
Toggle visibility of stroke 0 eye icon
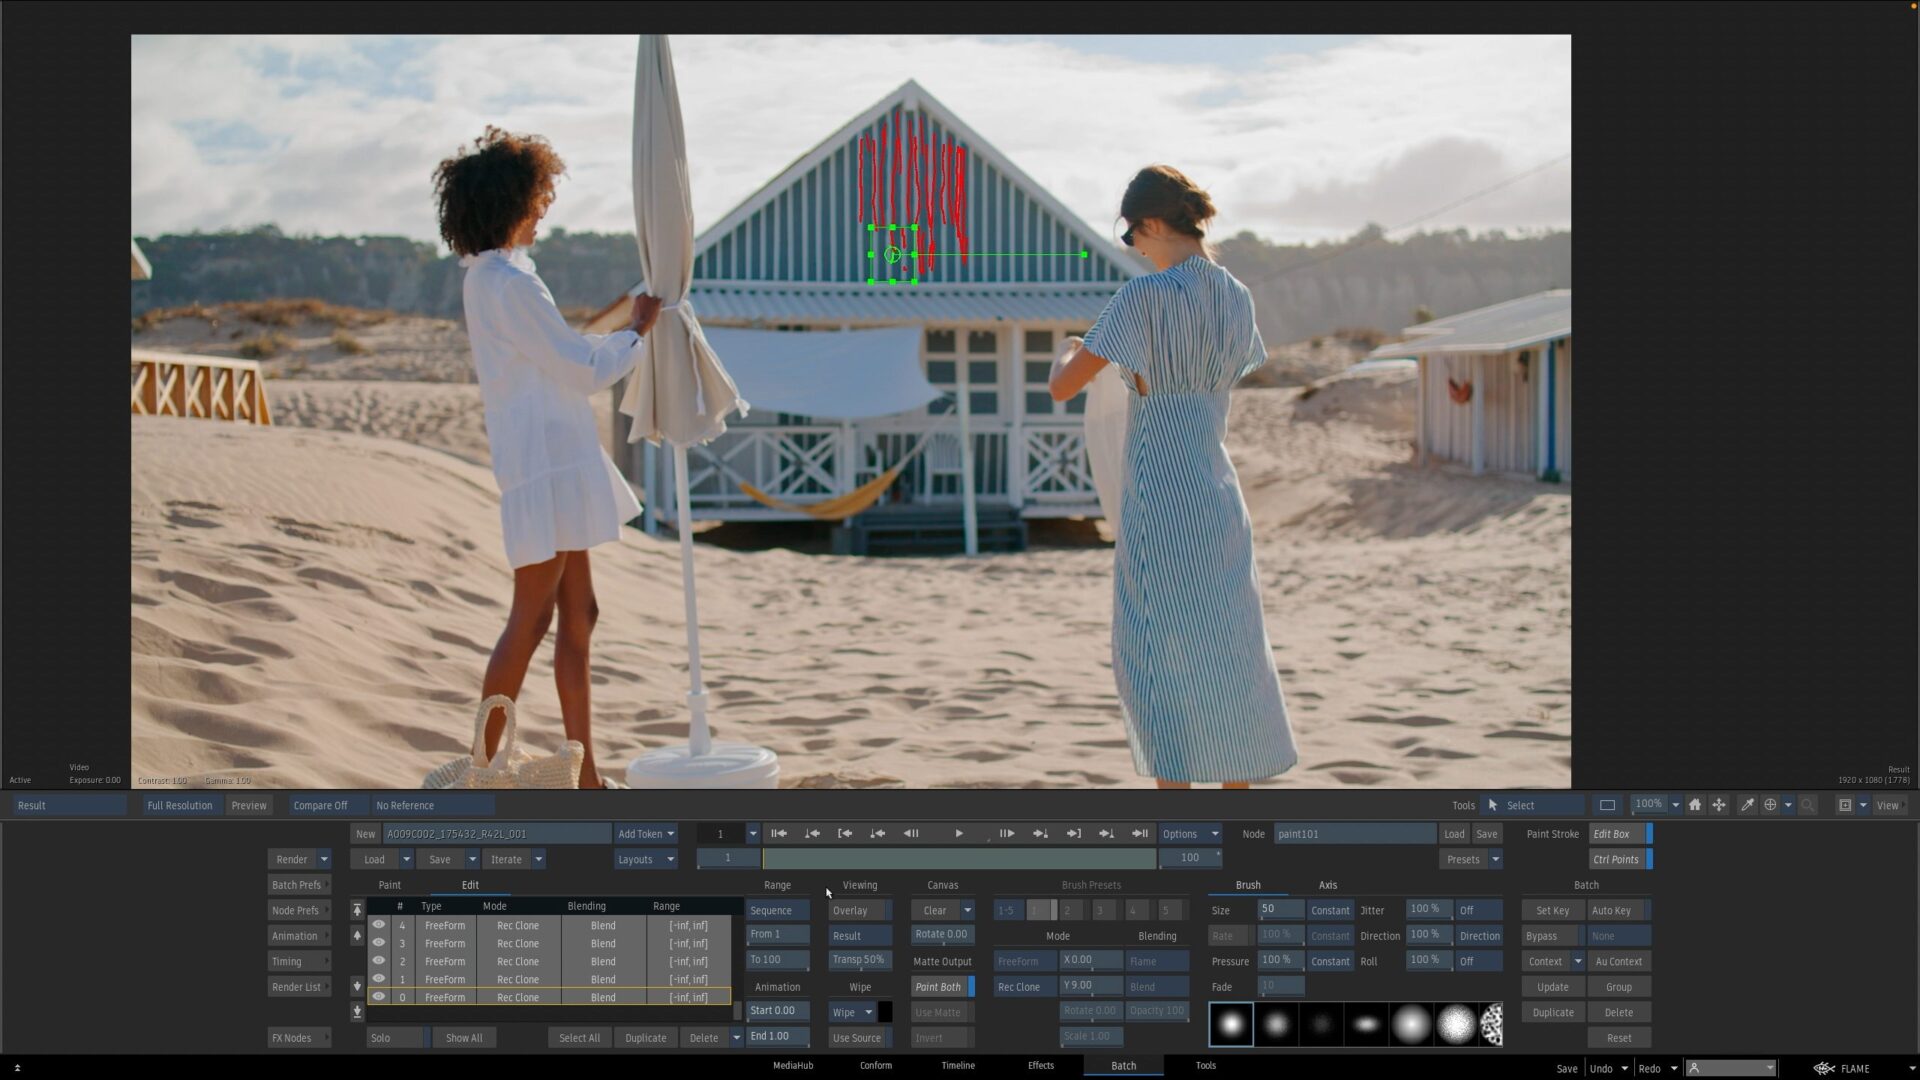[379, 997]
